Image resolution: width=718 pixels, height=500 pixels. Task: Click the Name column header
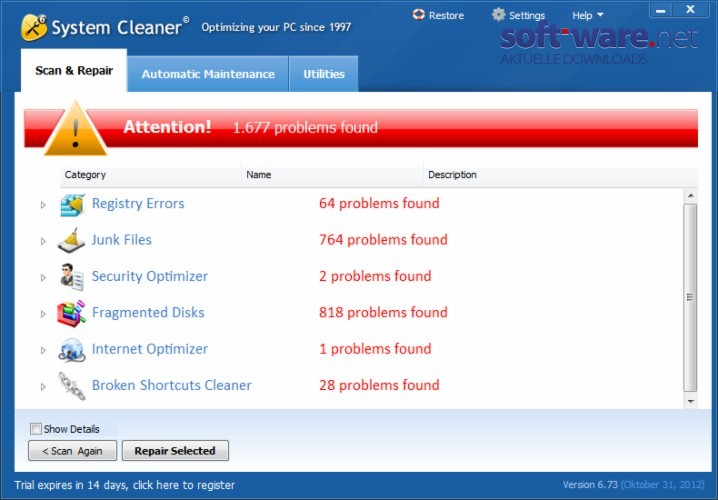[x=332, y=174]
